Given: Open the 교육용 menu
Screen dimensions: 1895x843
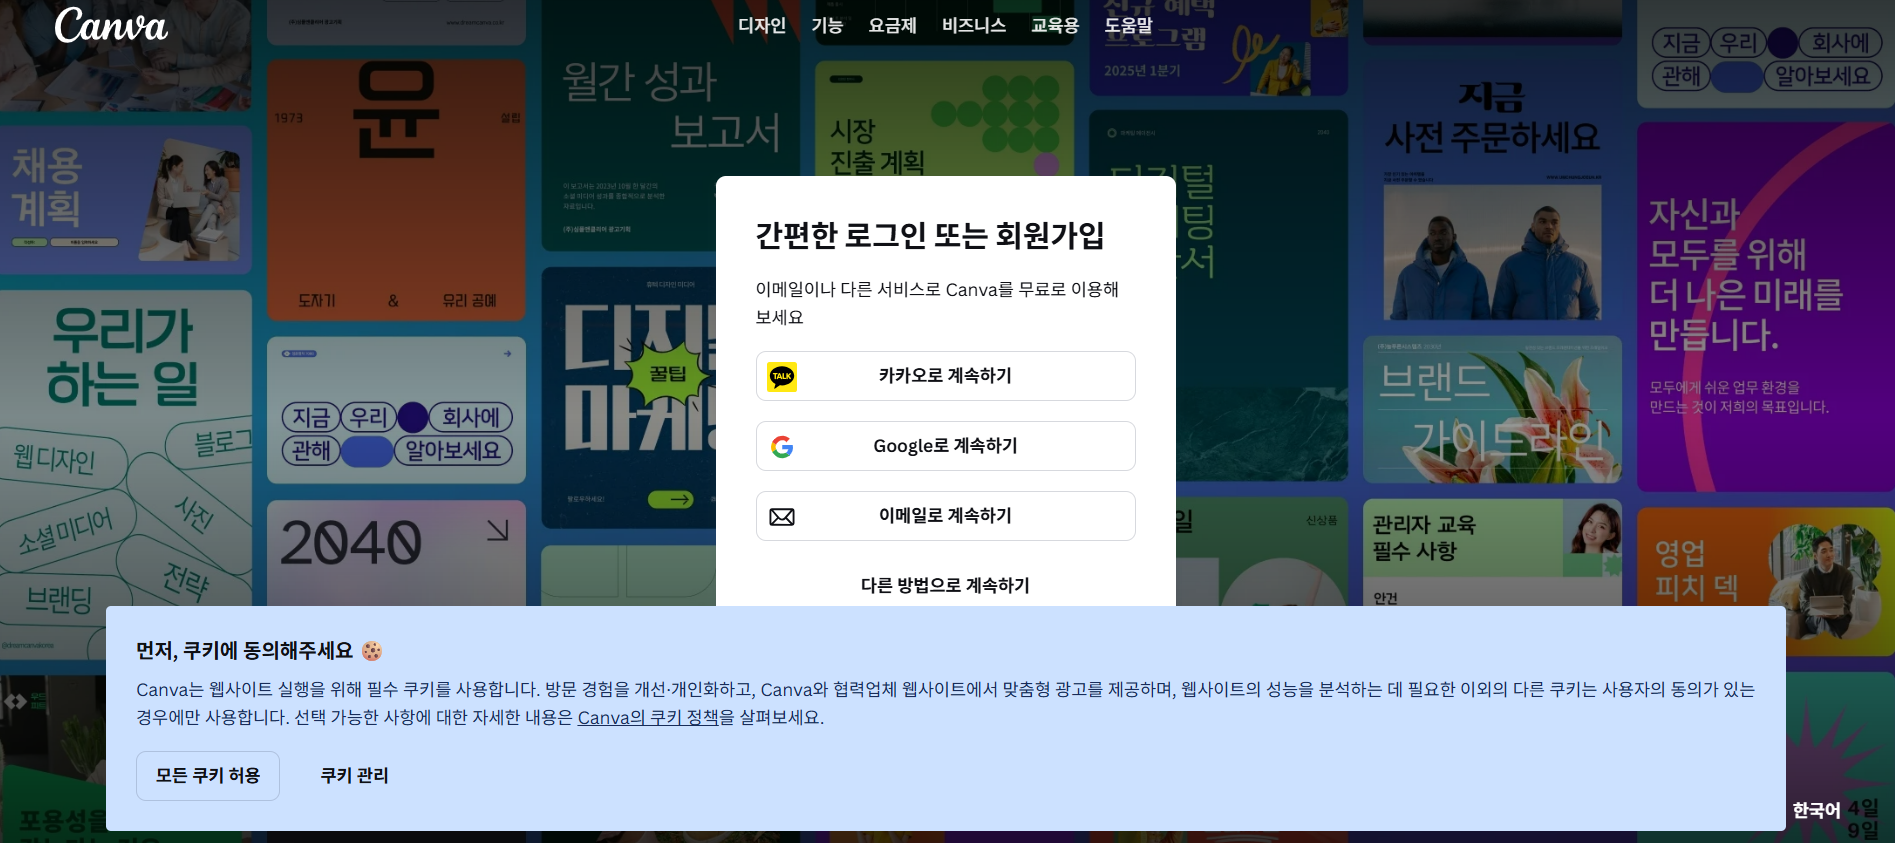Looking at the screenshot, I should pyautogui.click(x=1054, y=26).
